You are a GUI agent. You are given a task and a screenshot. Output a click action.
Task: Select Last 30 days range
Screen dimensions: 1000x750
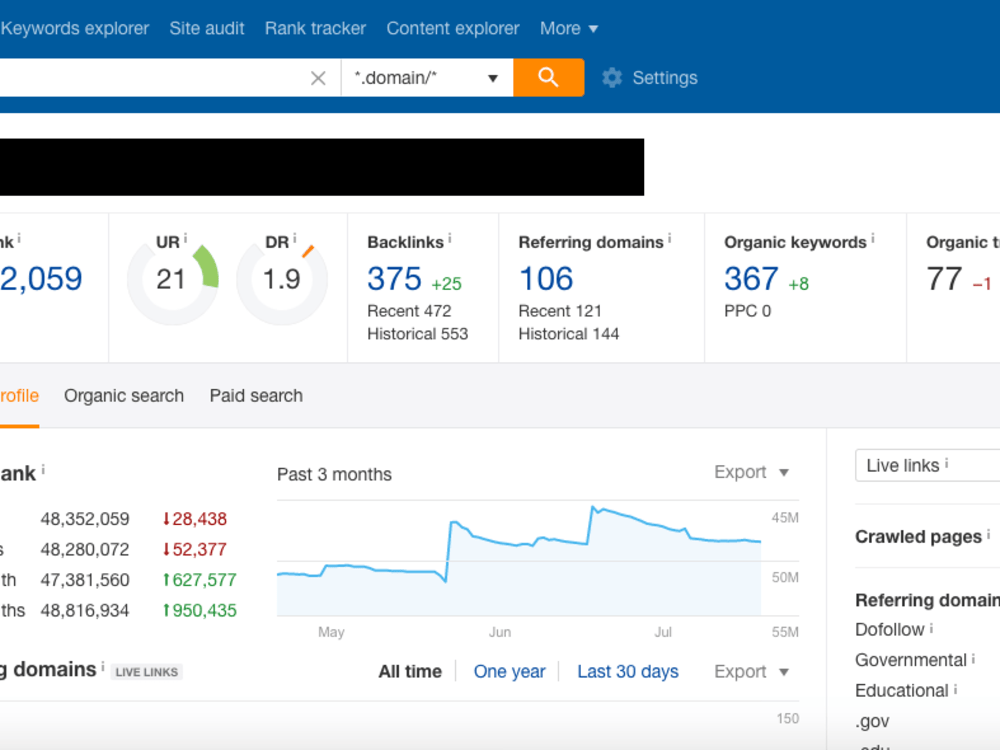pos(628,672)
